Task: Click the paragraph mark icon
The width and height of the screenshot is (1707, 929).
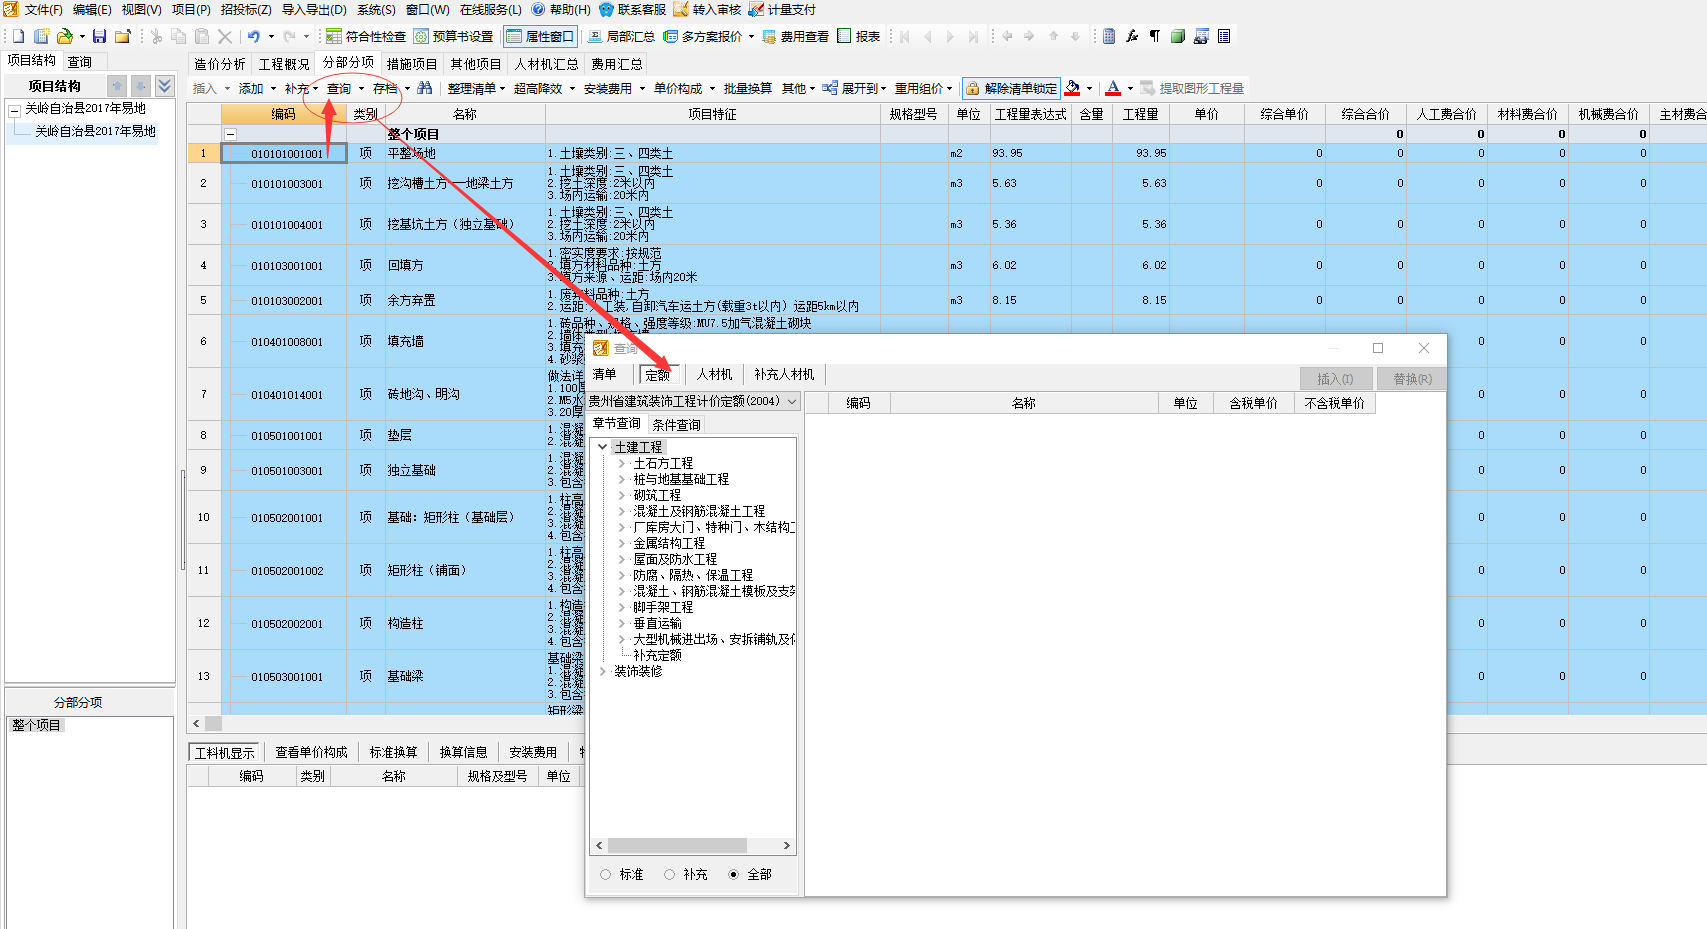Action: click(x=1155, y=36)
